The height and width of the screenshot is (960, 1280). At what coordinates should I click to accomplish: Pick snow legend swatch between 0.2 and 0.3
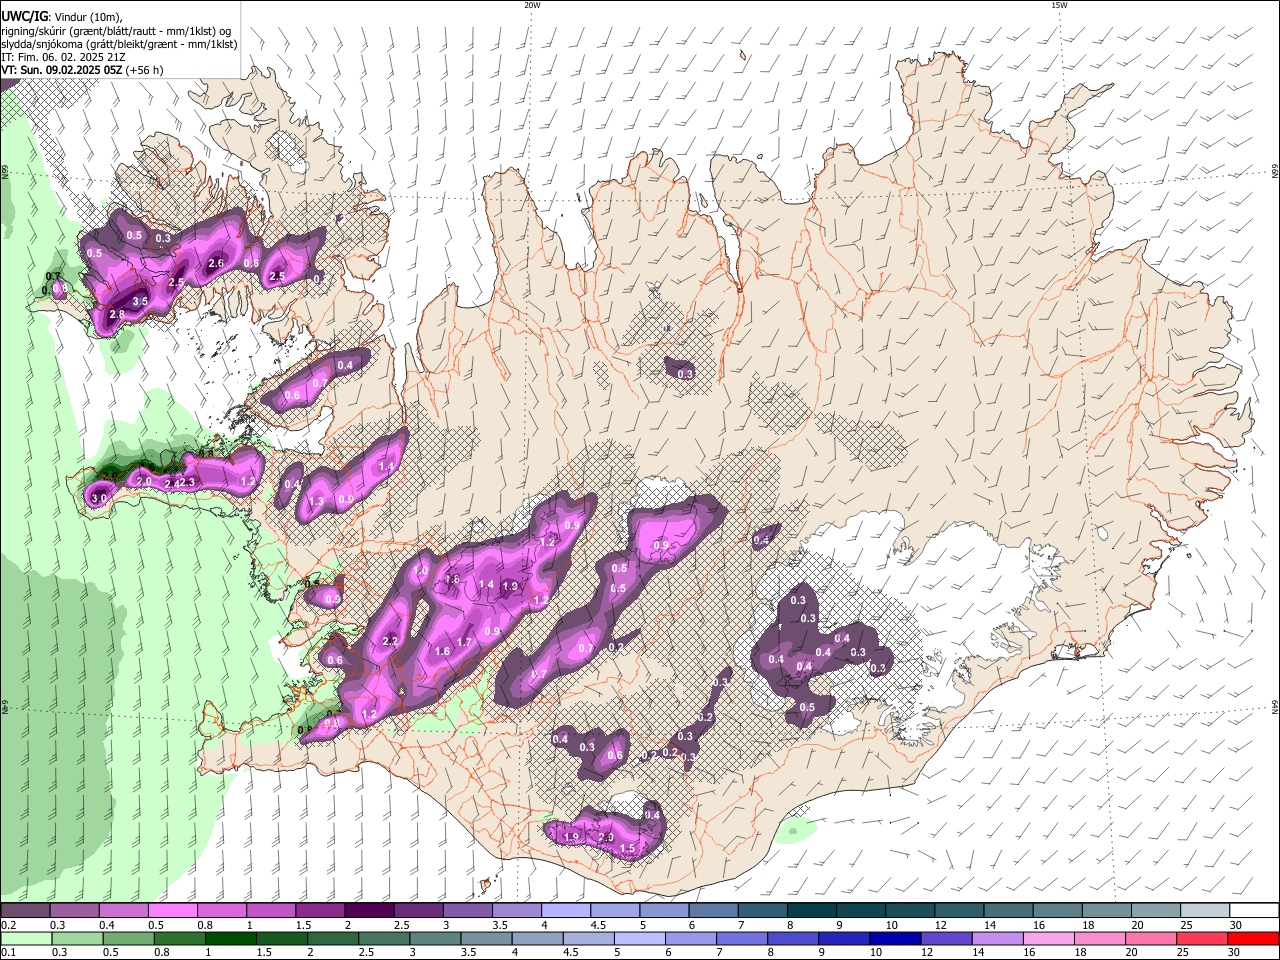pos(25,911)
